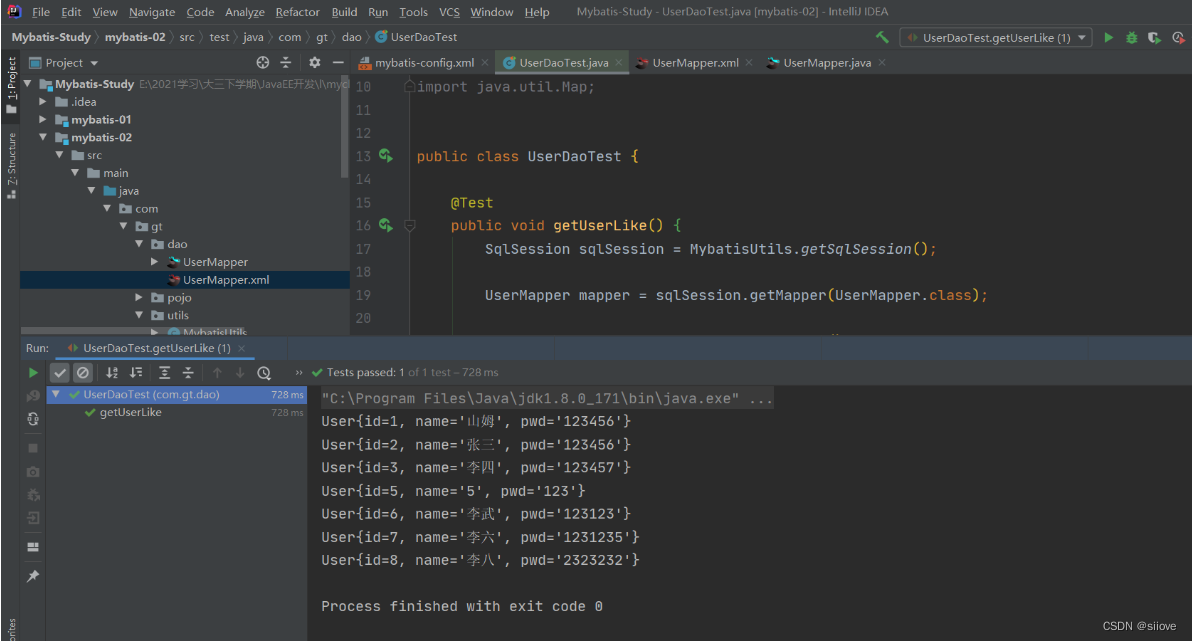Image resolution: width=1192 pixels, height=641 pixels.
Task: Open the Refactor menu
Action: coord(297,12)
